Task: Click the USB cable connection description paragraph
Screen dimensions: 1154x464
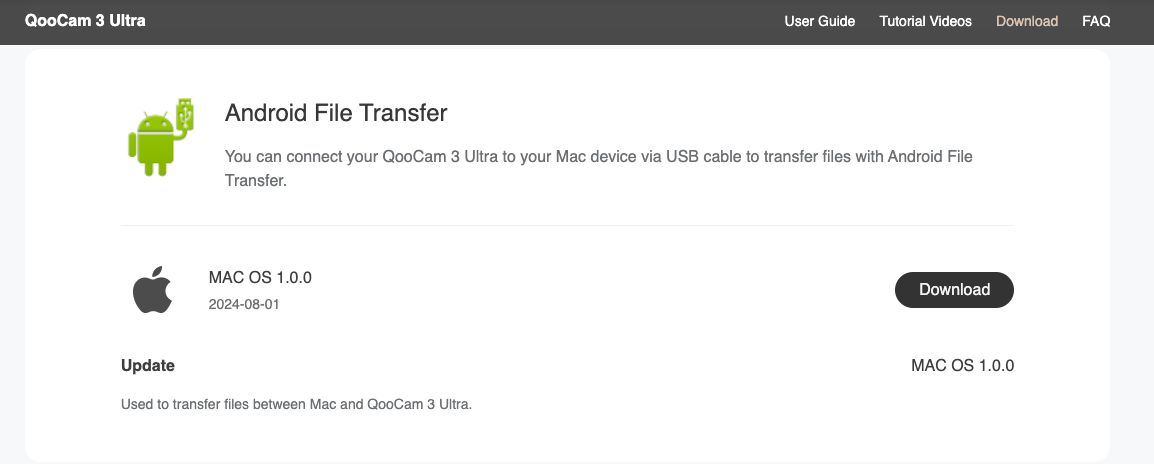Action: click(598, 157)
